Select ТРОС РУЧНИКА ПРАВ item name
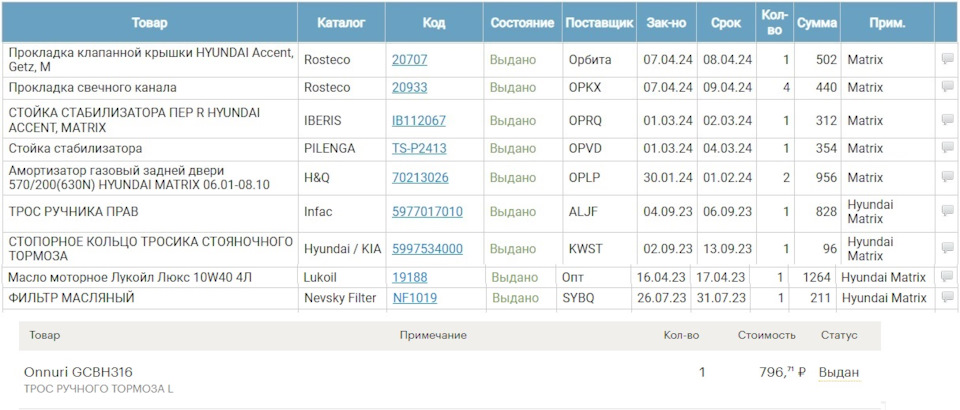This screenshot has width=960, height=410. pyautogui.click(x=73, y=212)
